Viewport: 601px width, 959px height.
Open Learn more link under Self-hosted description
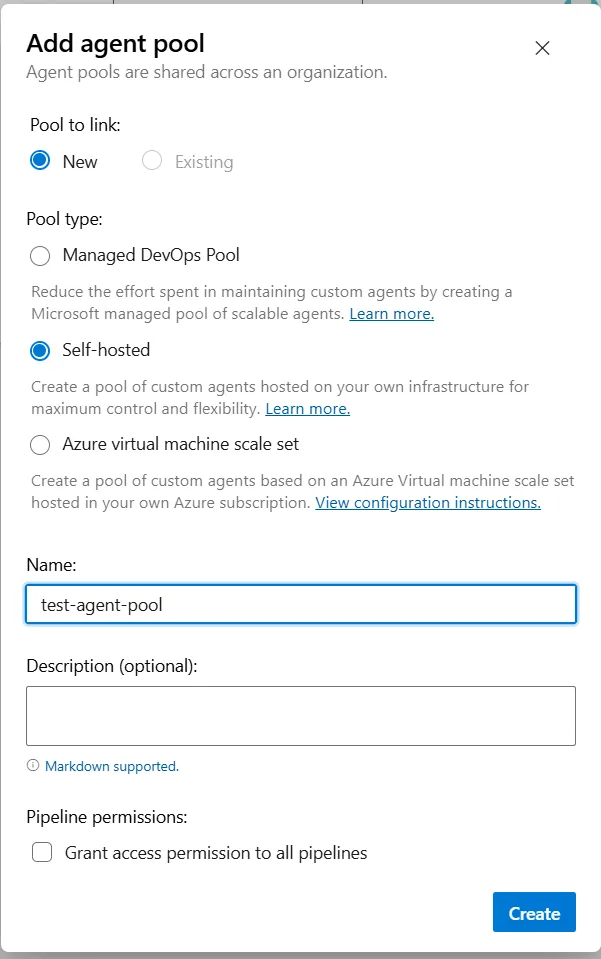click(307, 409)
